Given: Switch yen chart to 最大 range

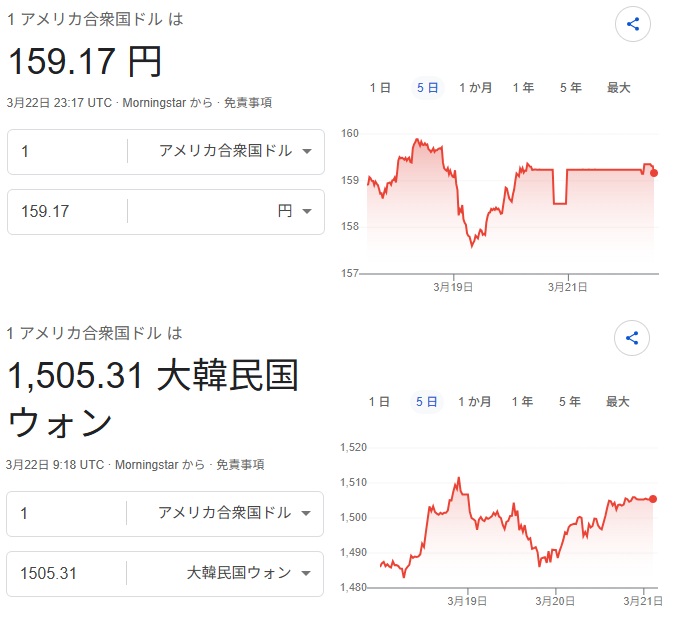Looking at the screenshot, I should click(618, 88).
